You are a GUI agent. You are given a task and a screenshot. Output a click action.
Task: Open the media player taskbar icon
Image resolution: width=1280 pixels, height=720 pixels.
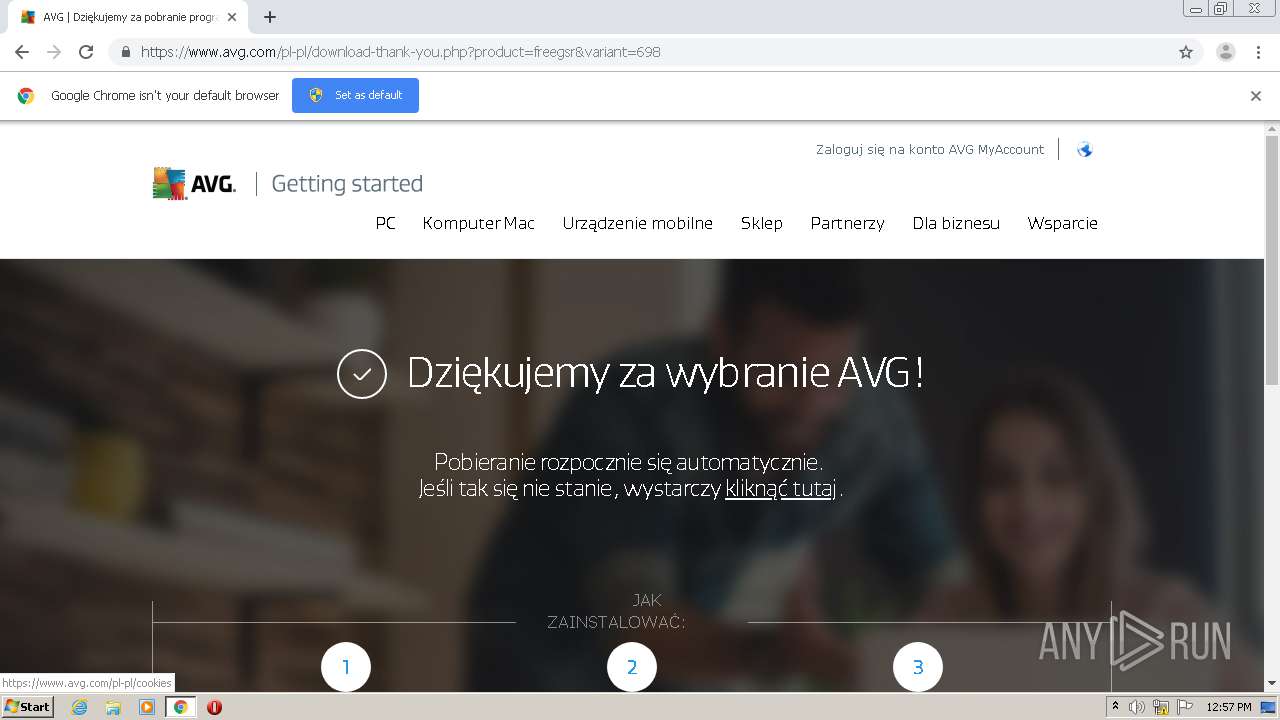[x=147, y=707]
